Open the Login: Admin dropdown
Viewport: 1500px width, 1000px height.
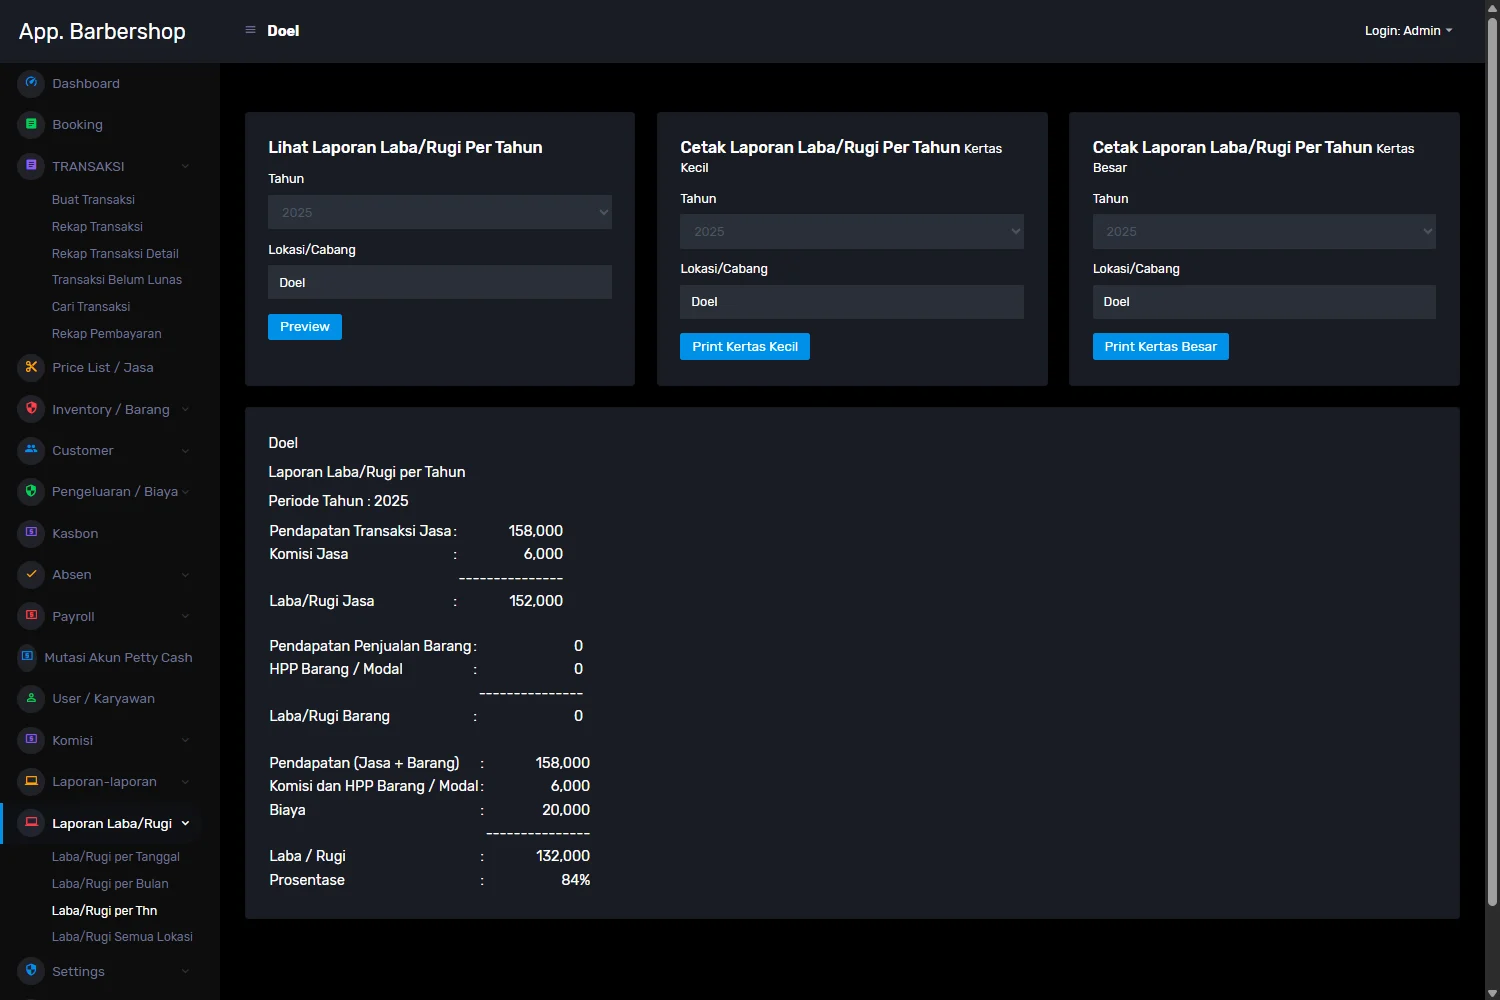point(1408,31)
